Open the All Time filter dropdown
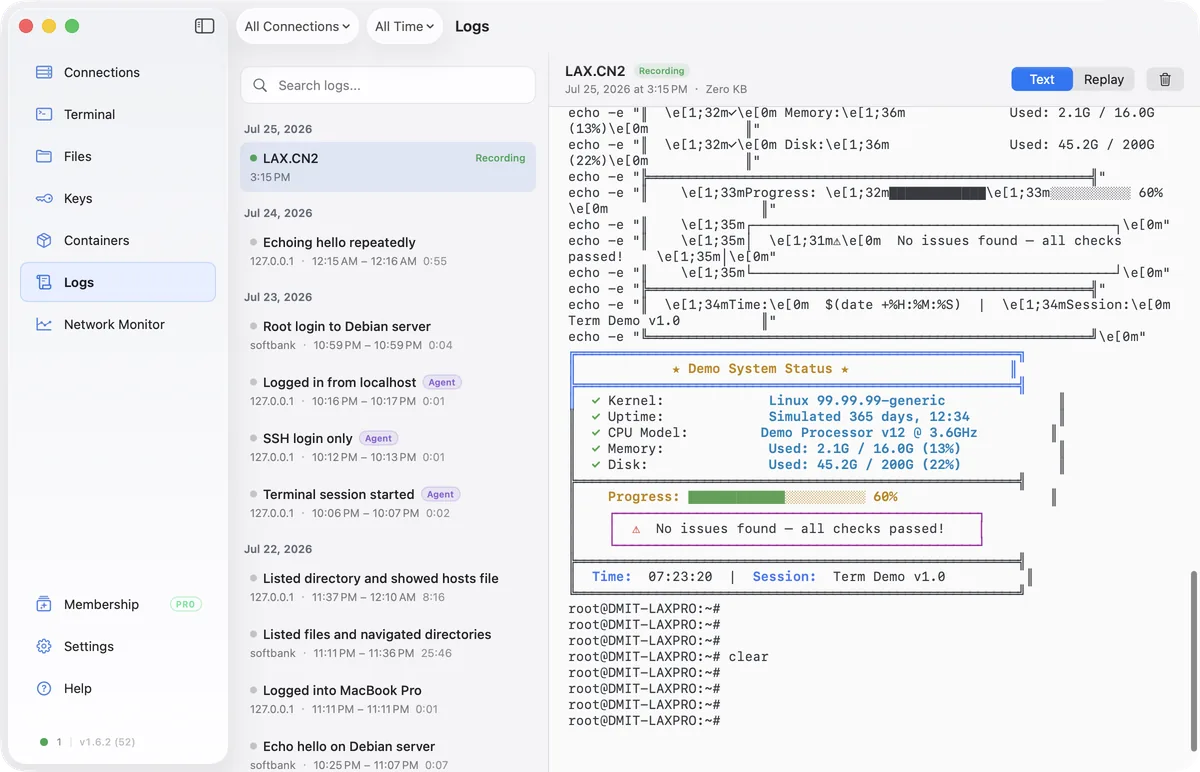This screenshot has height=772, width=1200. point(405,26)
